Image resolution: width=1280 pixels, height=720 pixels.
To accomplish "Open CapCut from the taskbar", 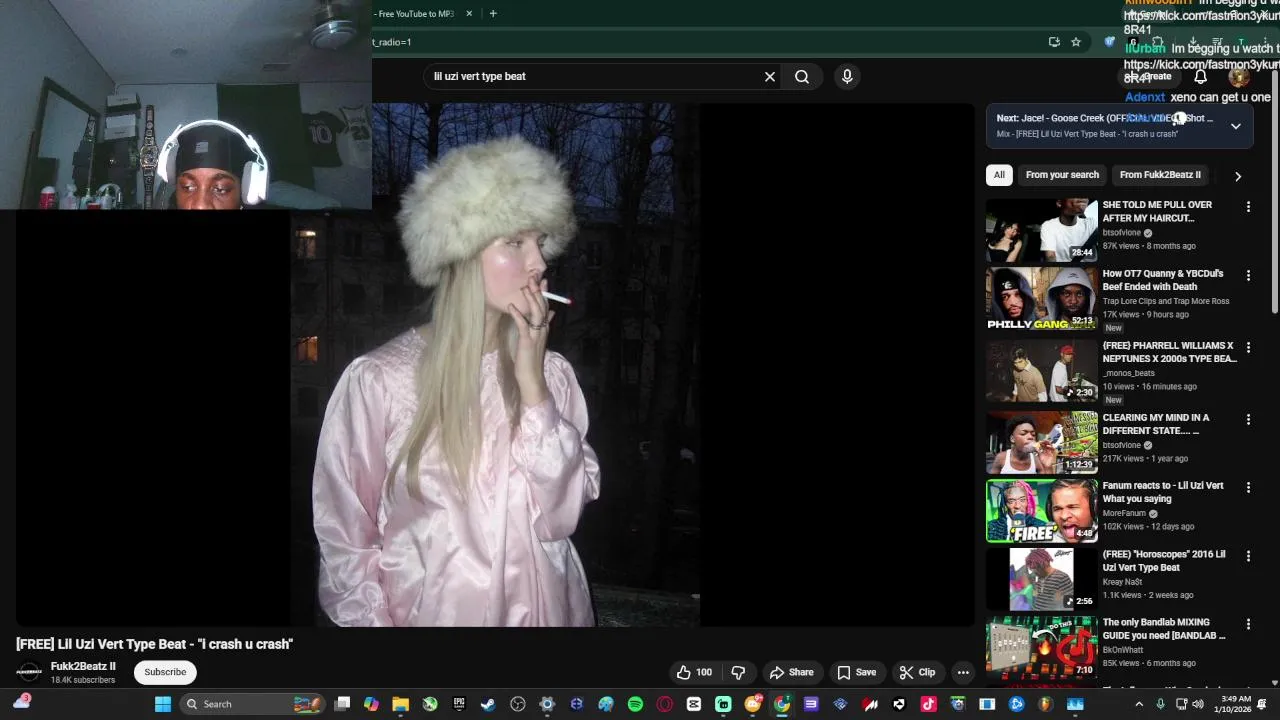I will [694, 704].
